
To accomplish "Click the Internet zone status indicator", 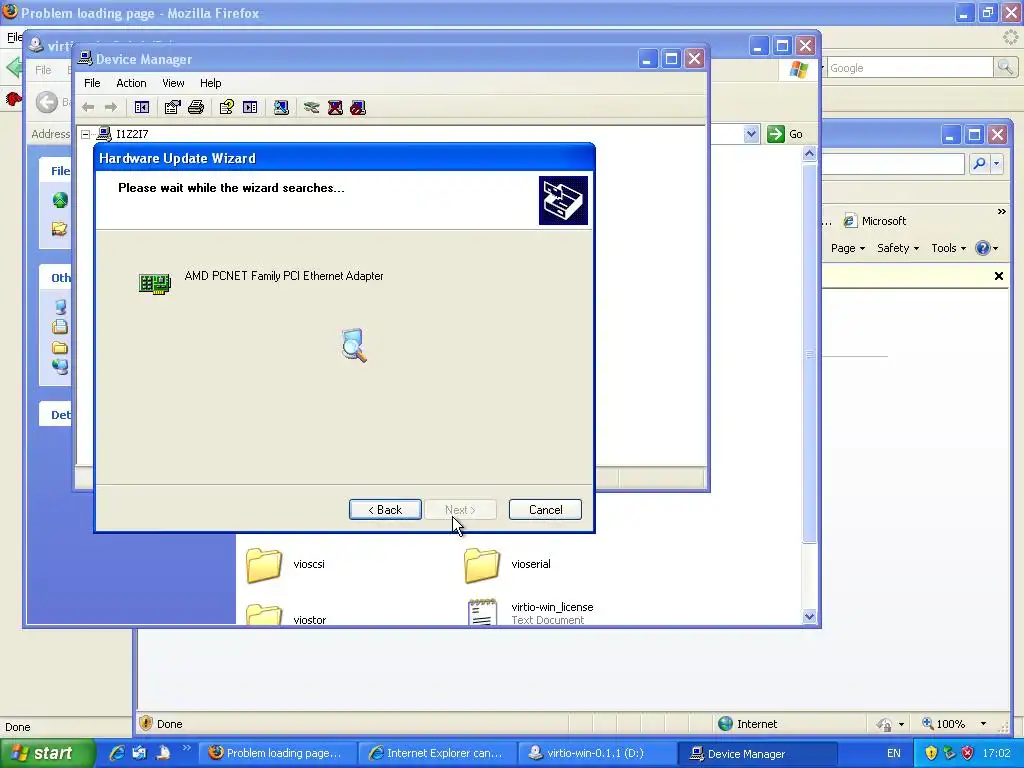I will pos(747,724).
